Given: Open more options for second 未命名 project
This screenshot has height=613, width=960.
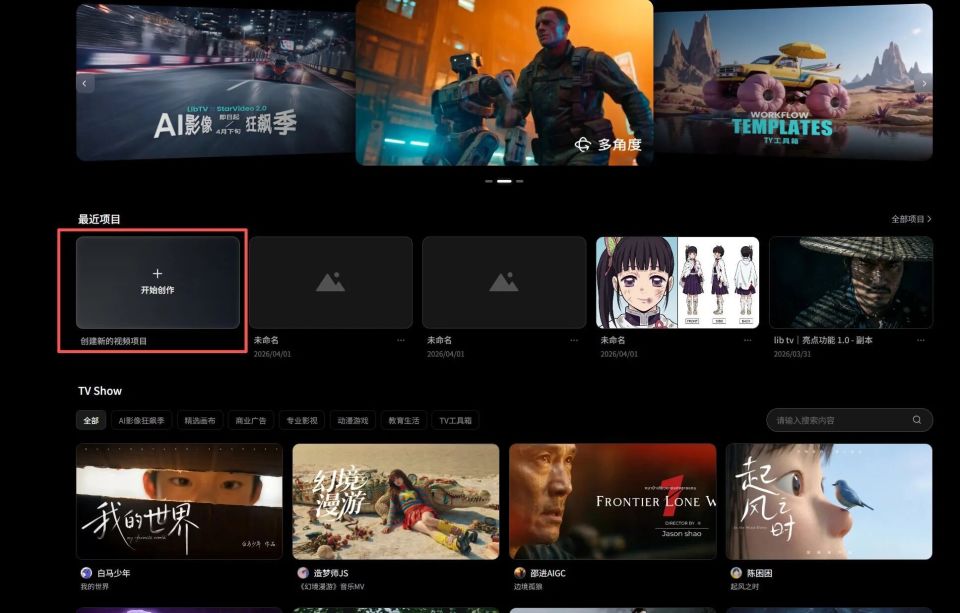Looking at the screenshot, I should tap(574, 340).
